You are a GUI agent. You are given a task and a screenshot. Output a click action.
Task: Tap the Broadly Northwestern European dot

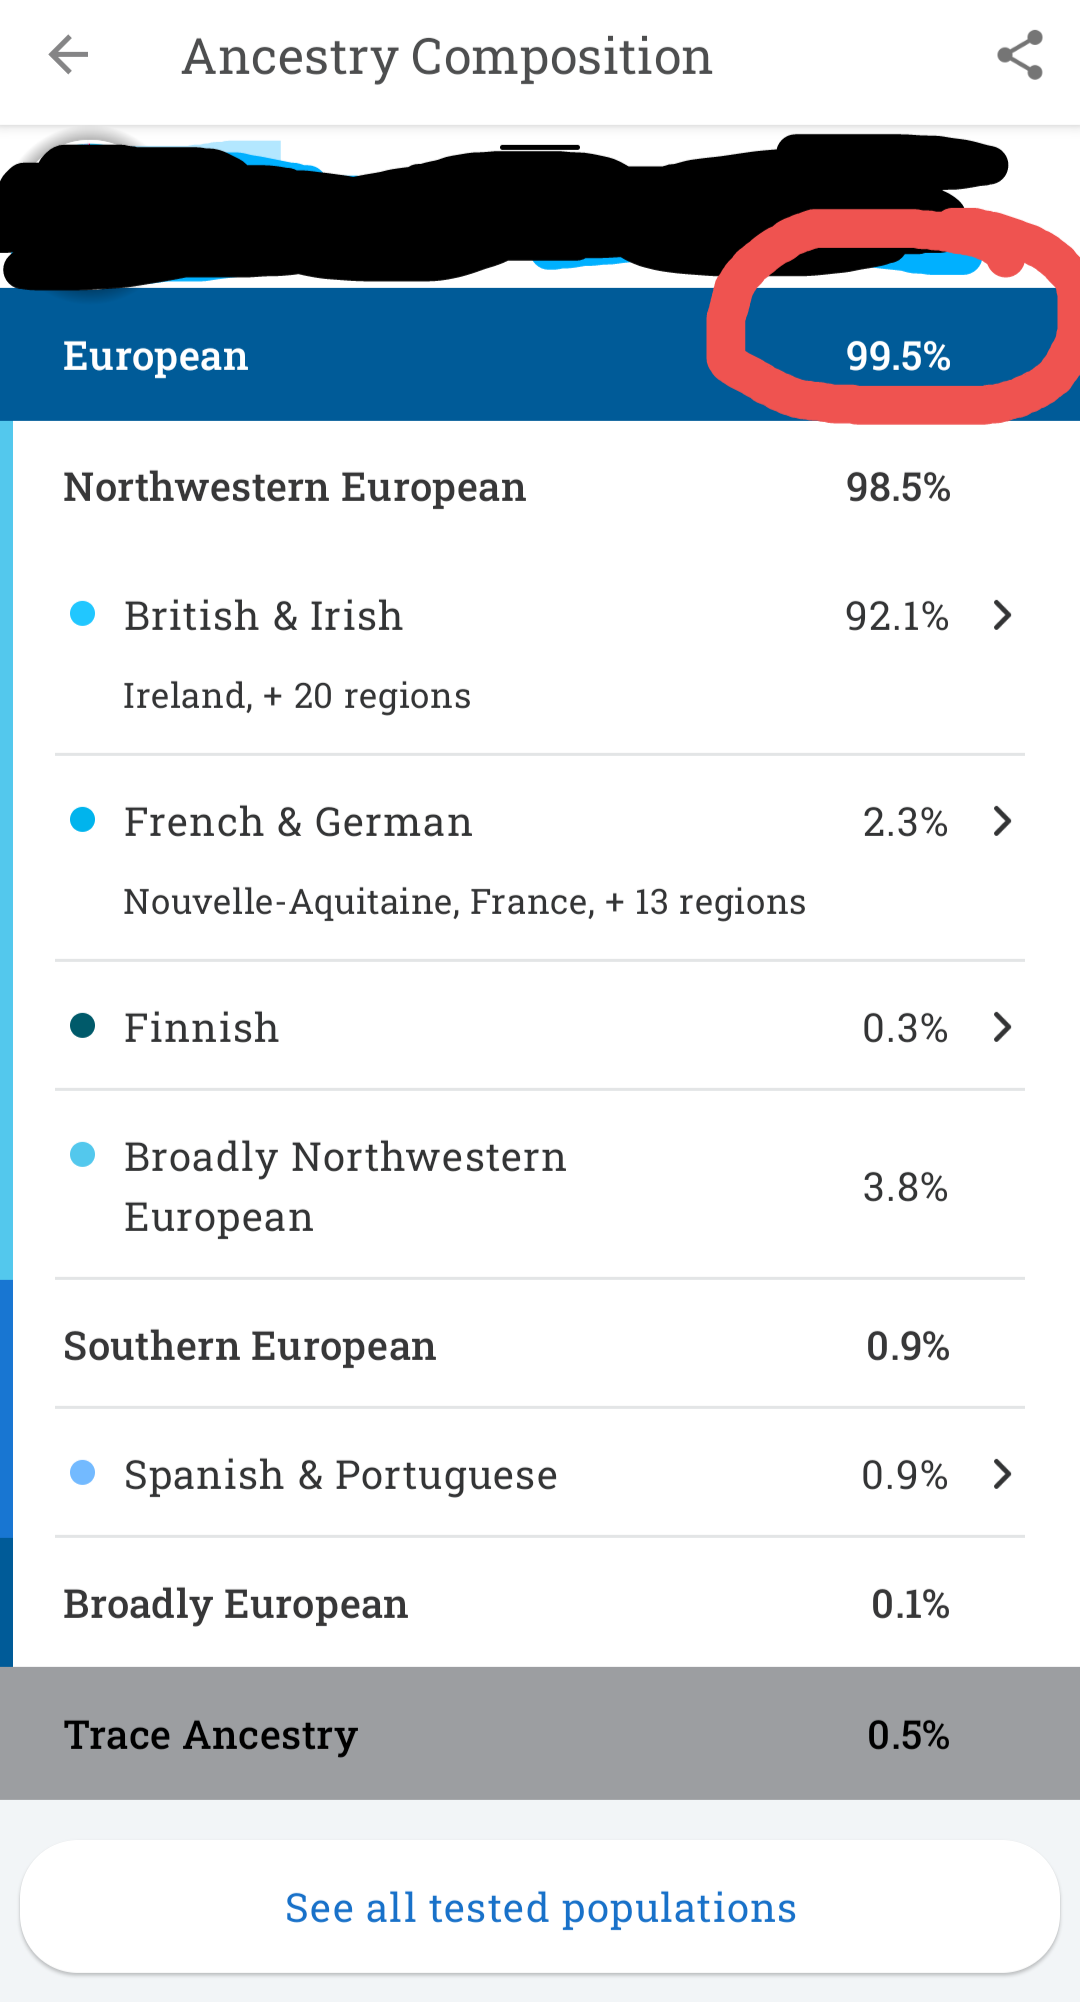point(83,1155)
